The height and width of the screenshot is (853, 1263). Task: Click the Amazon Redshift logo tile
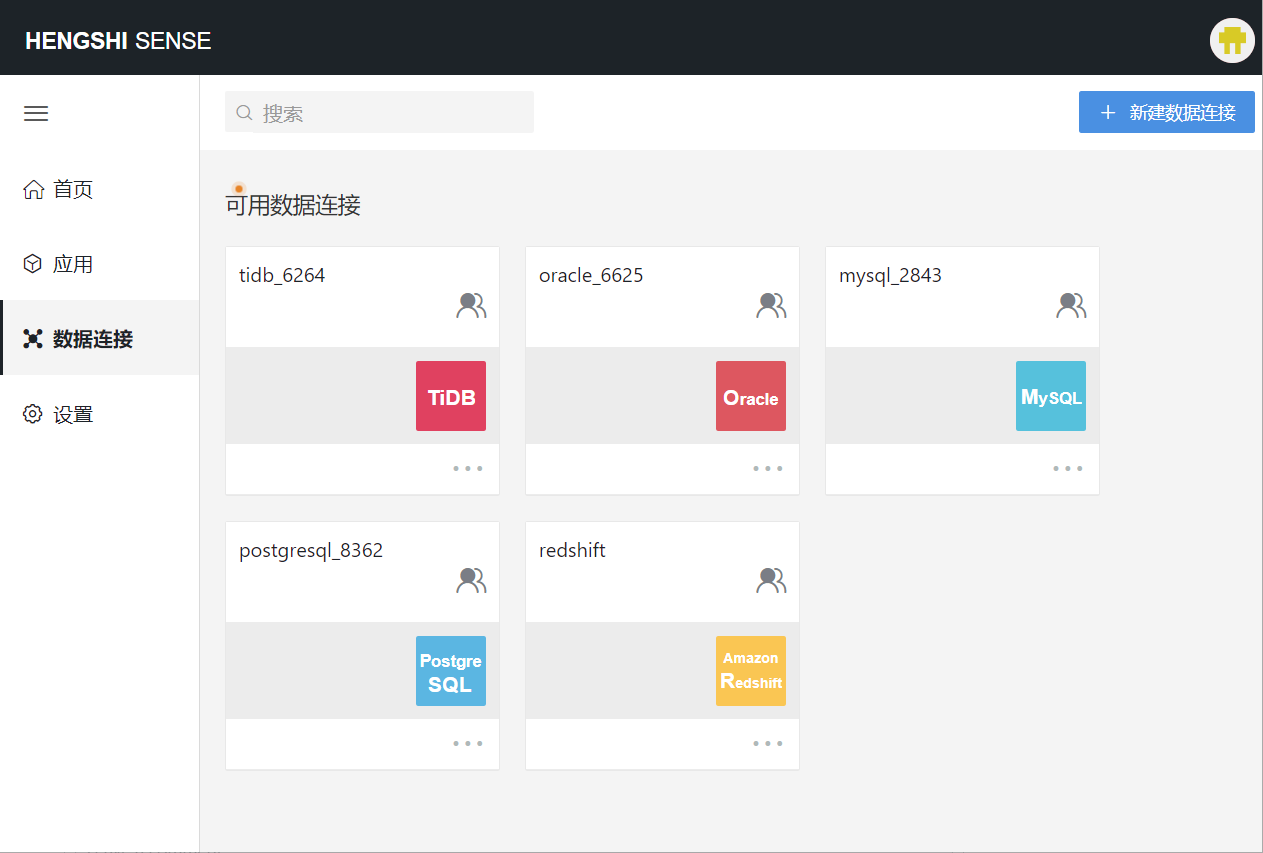[751, 671]
